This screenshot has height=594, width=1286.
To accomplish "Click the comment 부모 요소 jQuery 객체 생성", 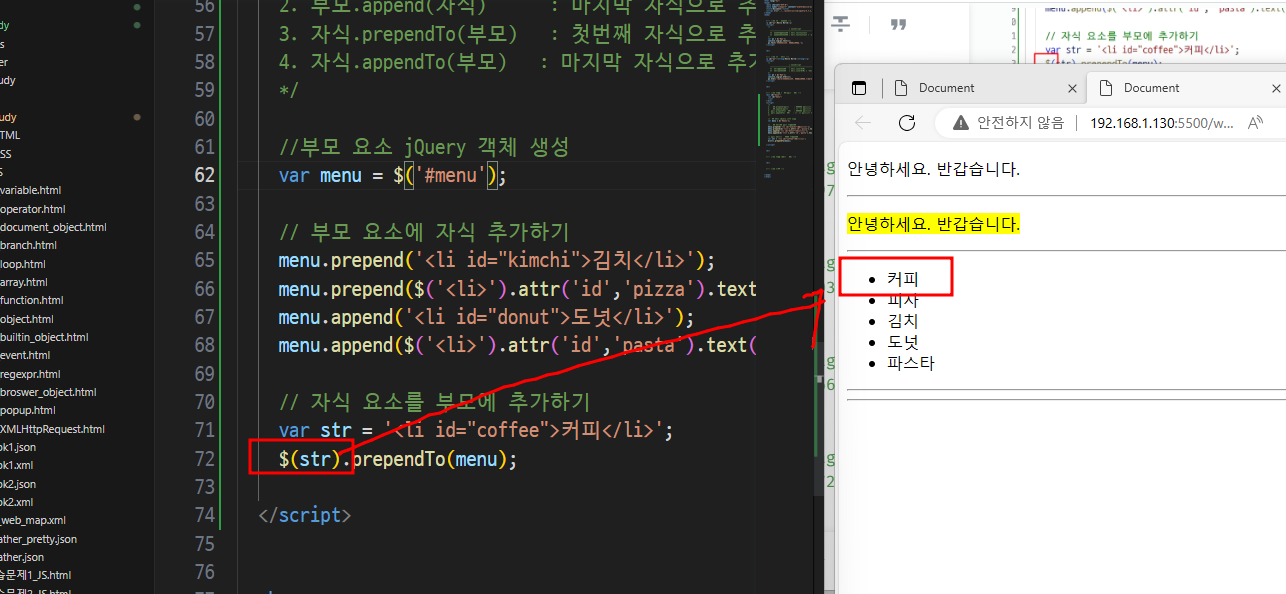I will coord(424,148).
